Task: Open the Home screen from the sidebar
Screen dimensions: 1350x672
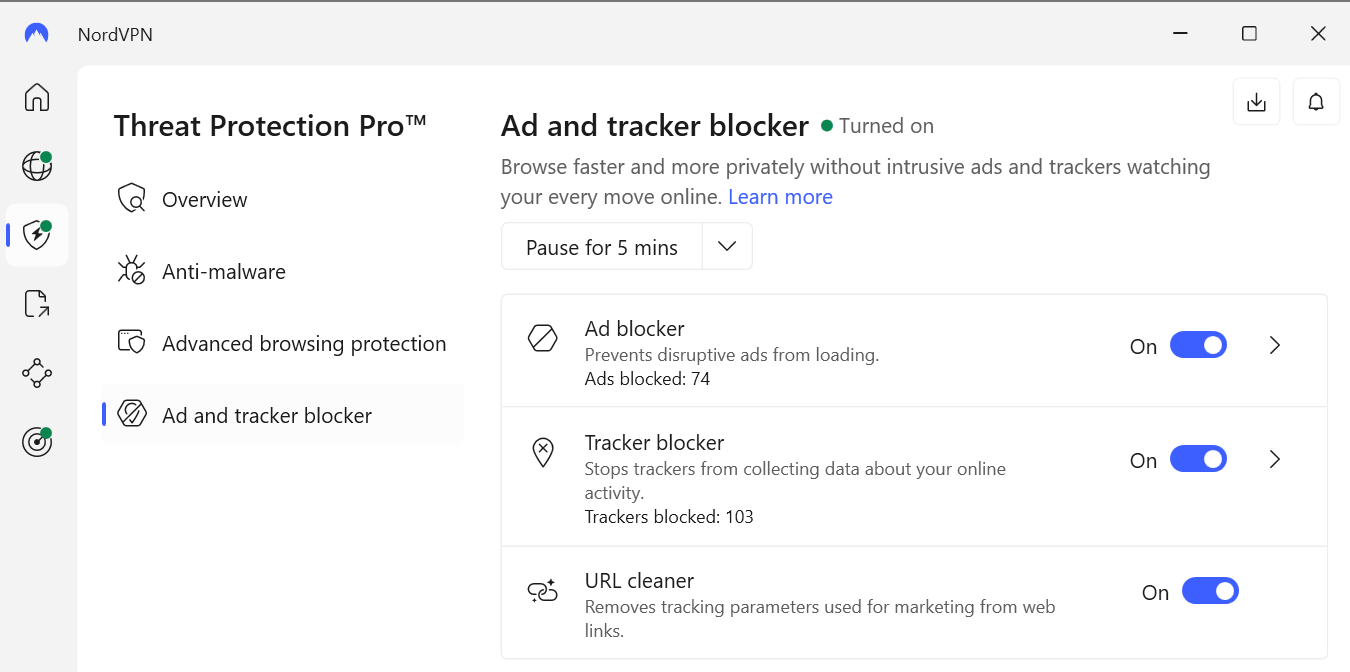Action: pyautogui.click(x=36, y=97)
